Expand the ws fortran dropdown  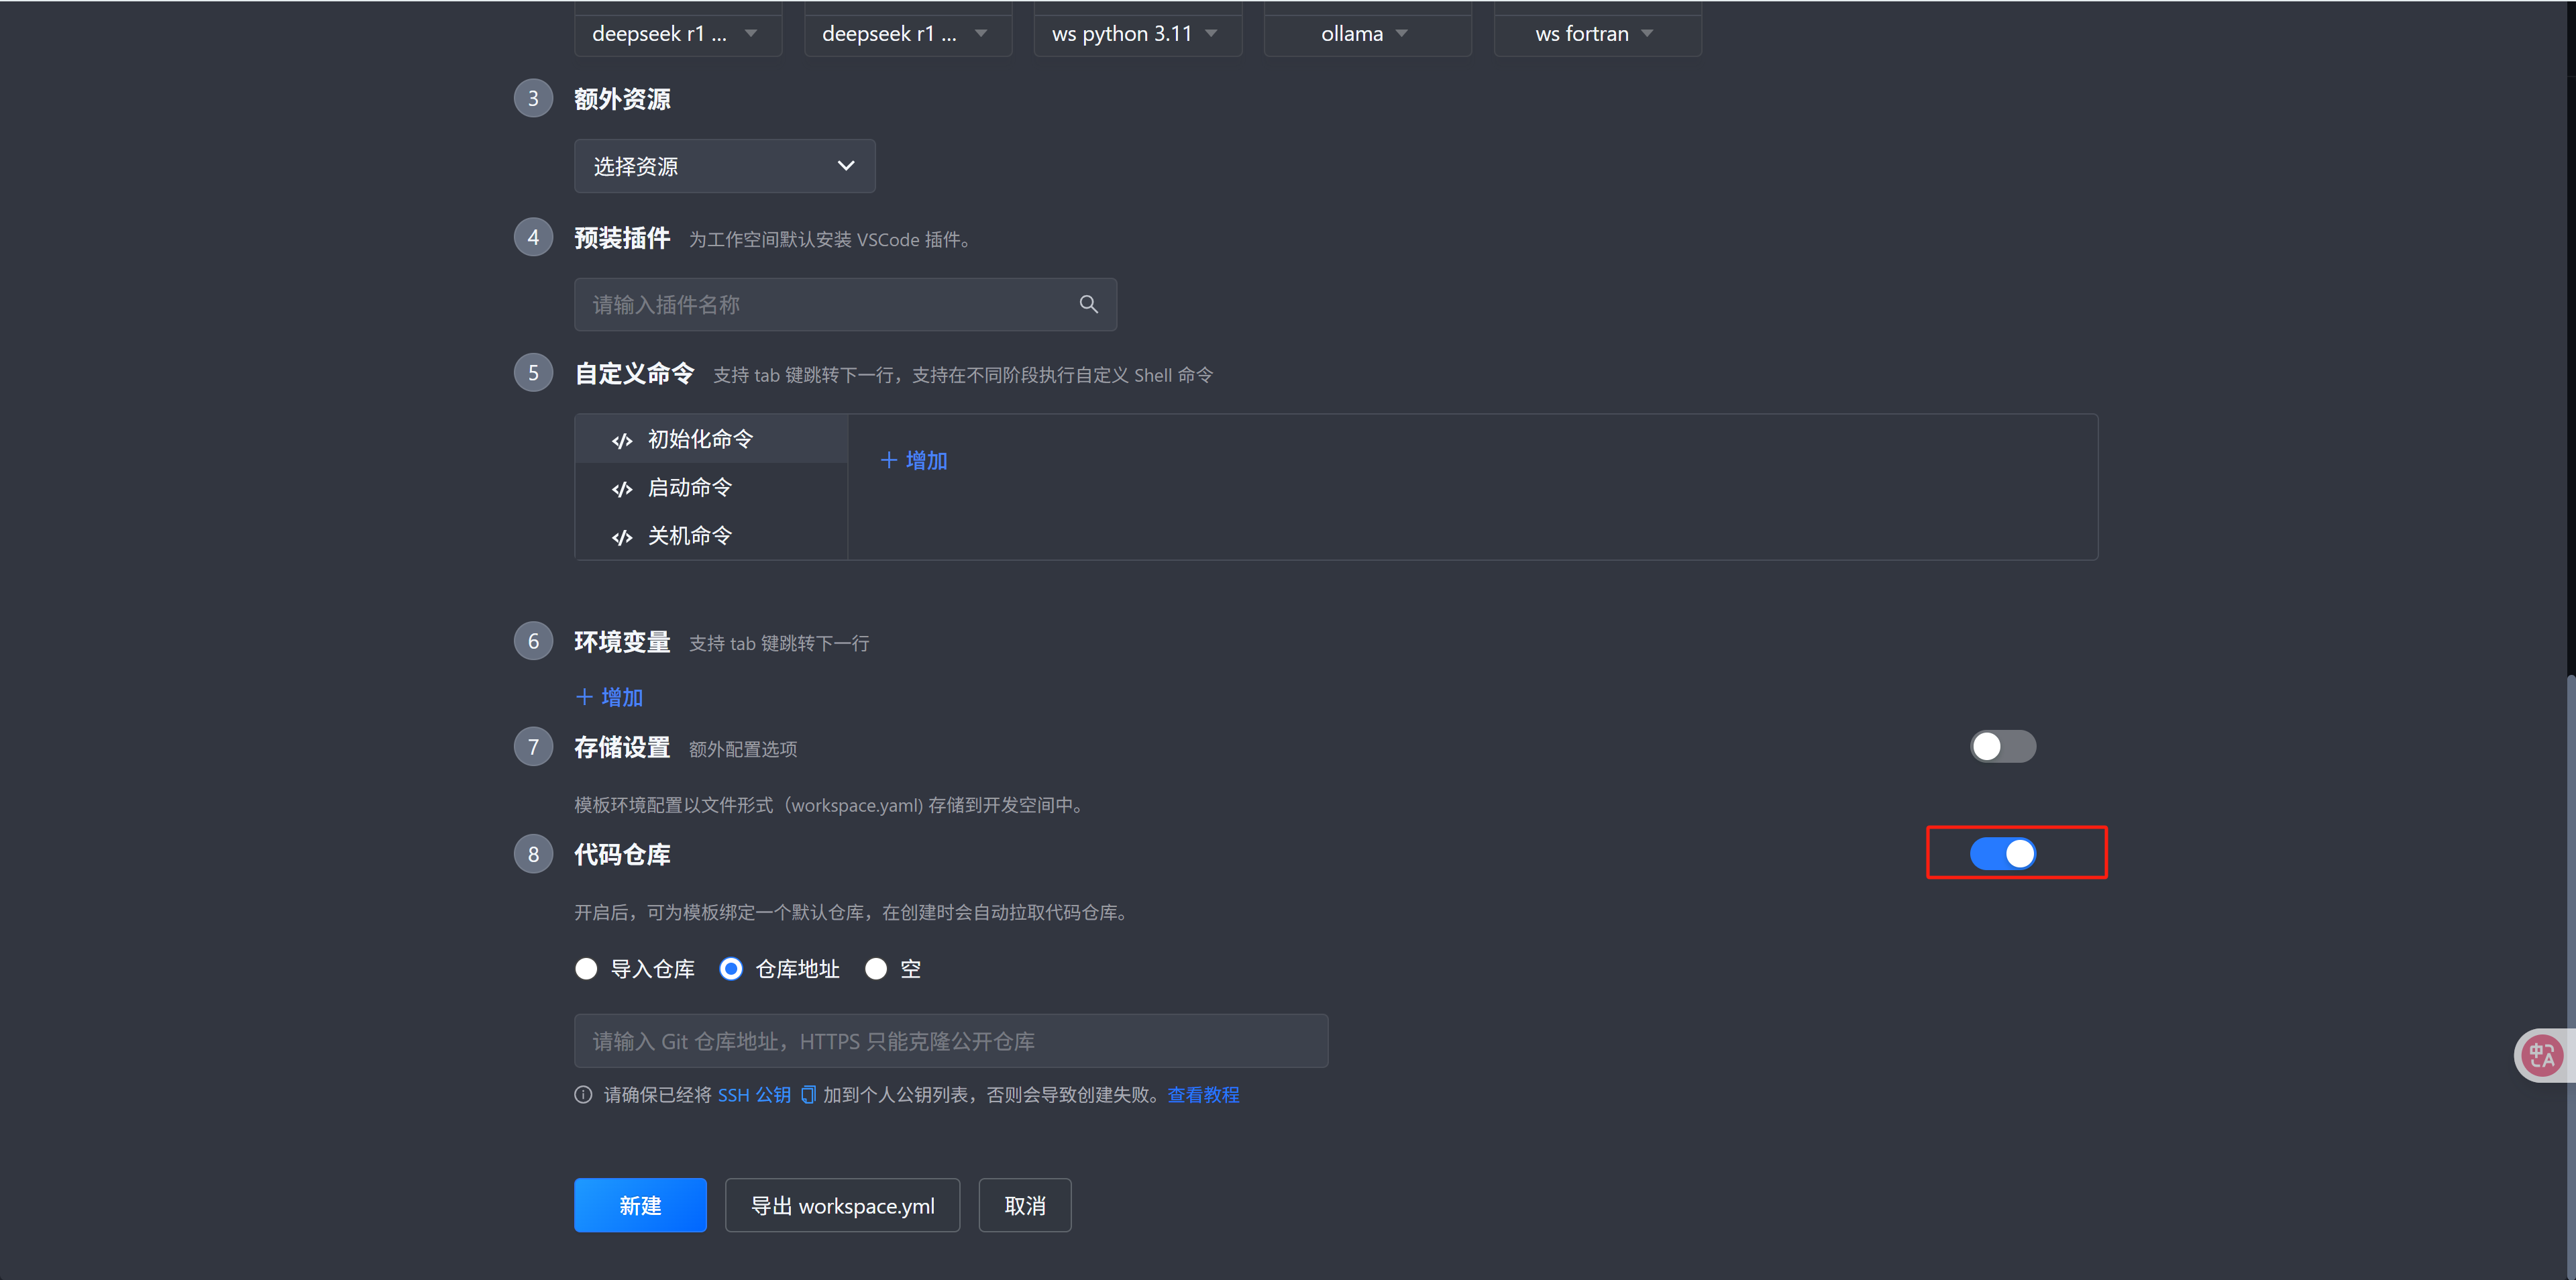(1596, 33)
